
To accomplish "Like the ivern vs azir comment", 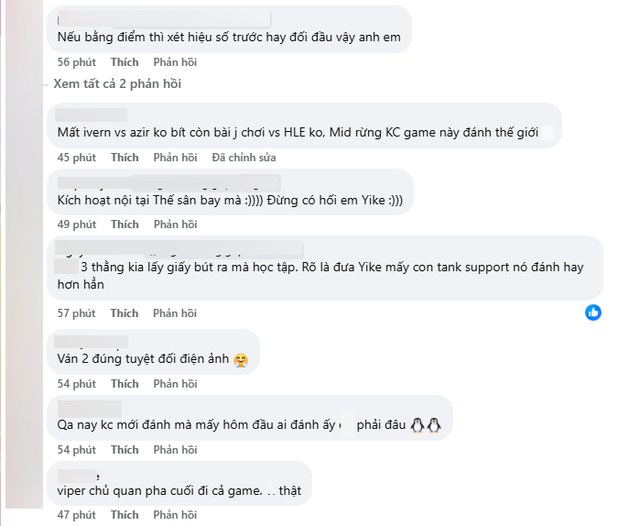I will (x=124, y=158).
